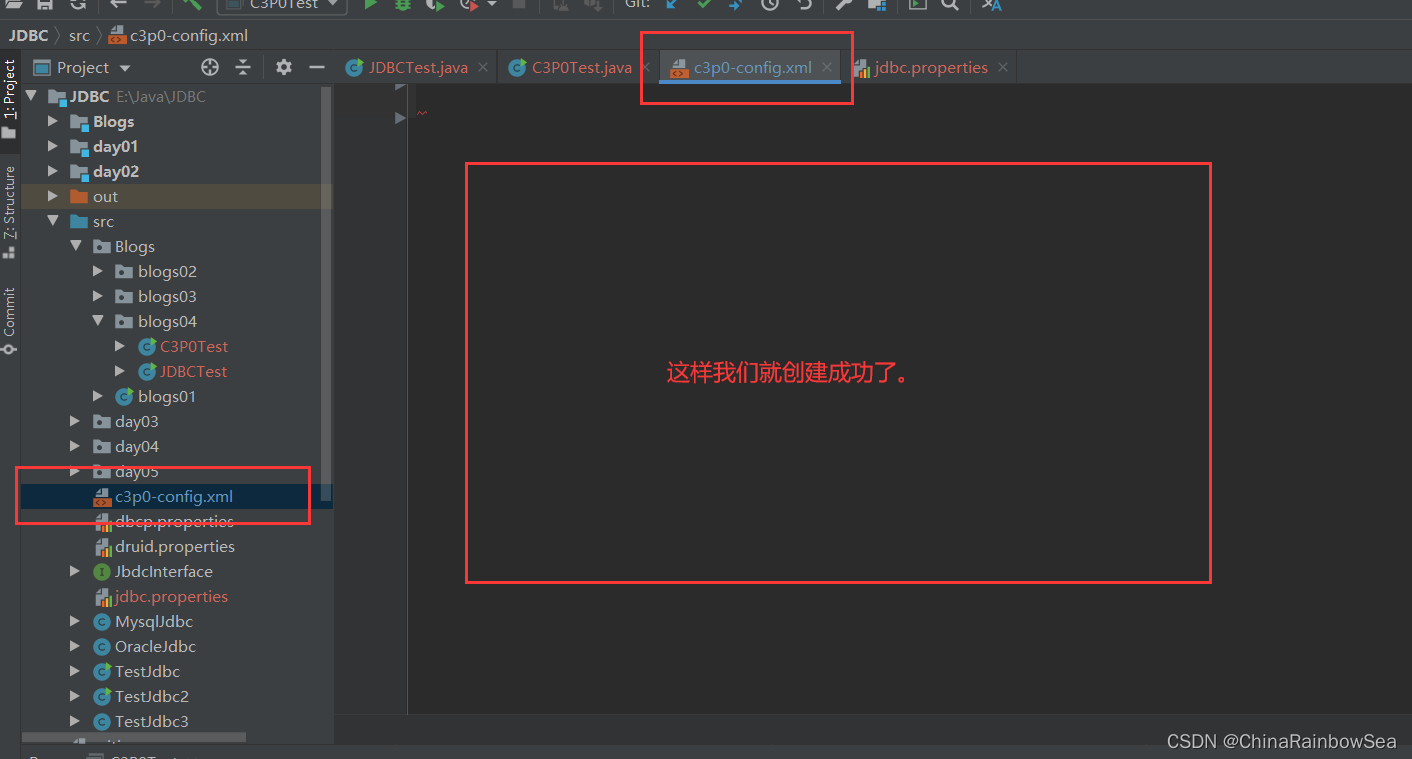Push commits with the Git push arrow
Screen dimensions: 1412x759
click(736, 4)
